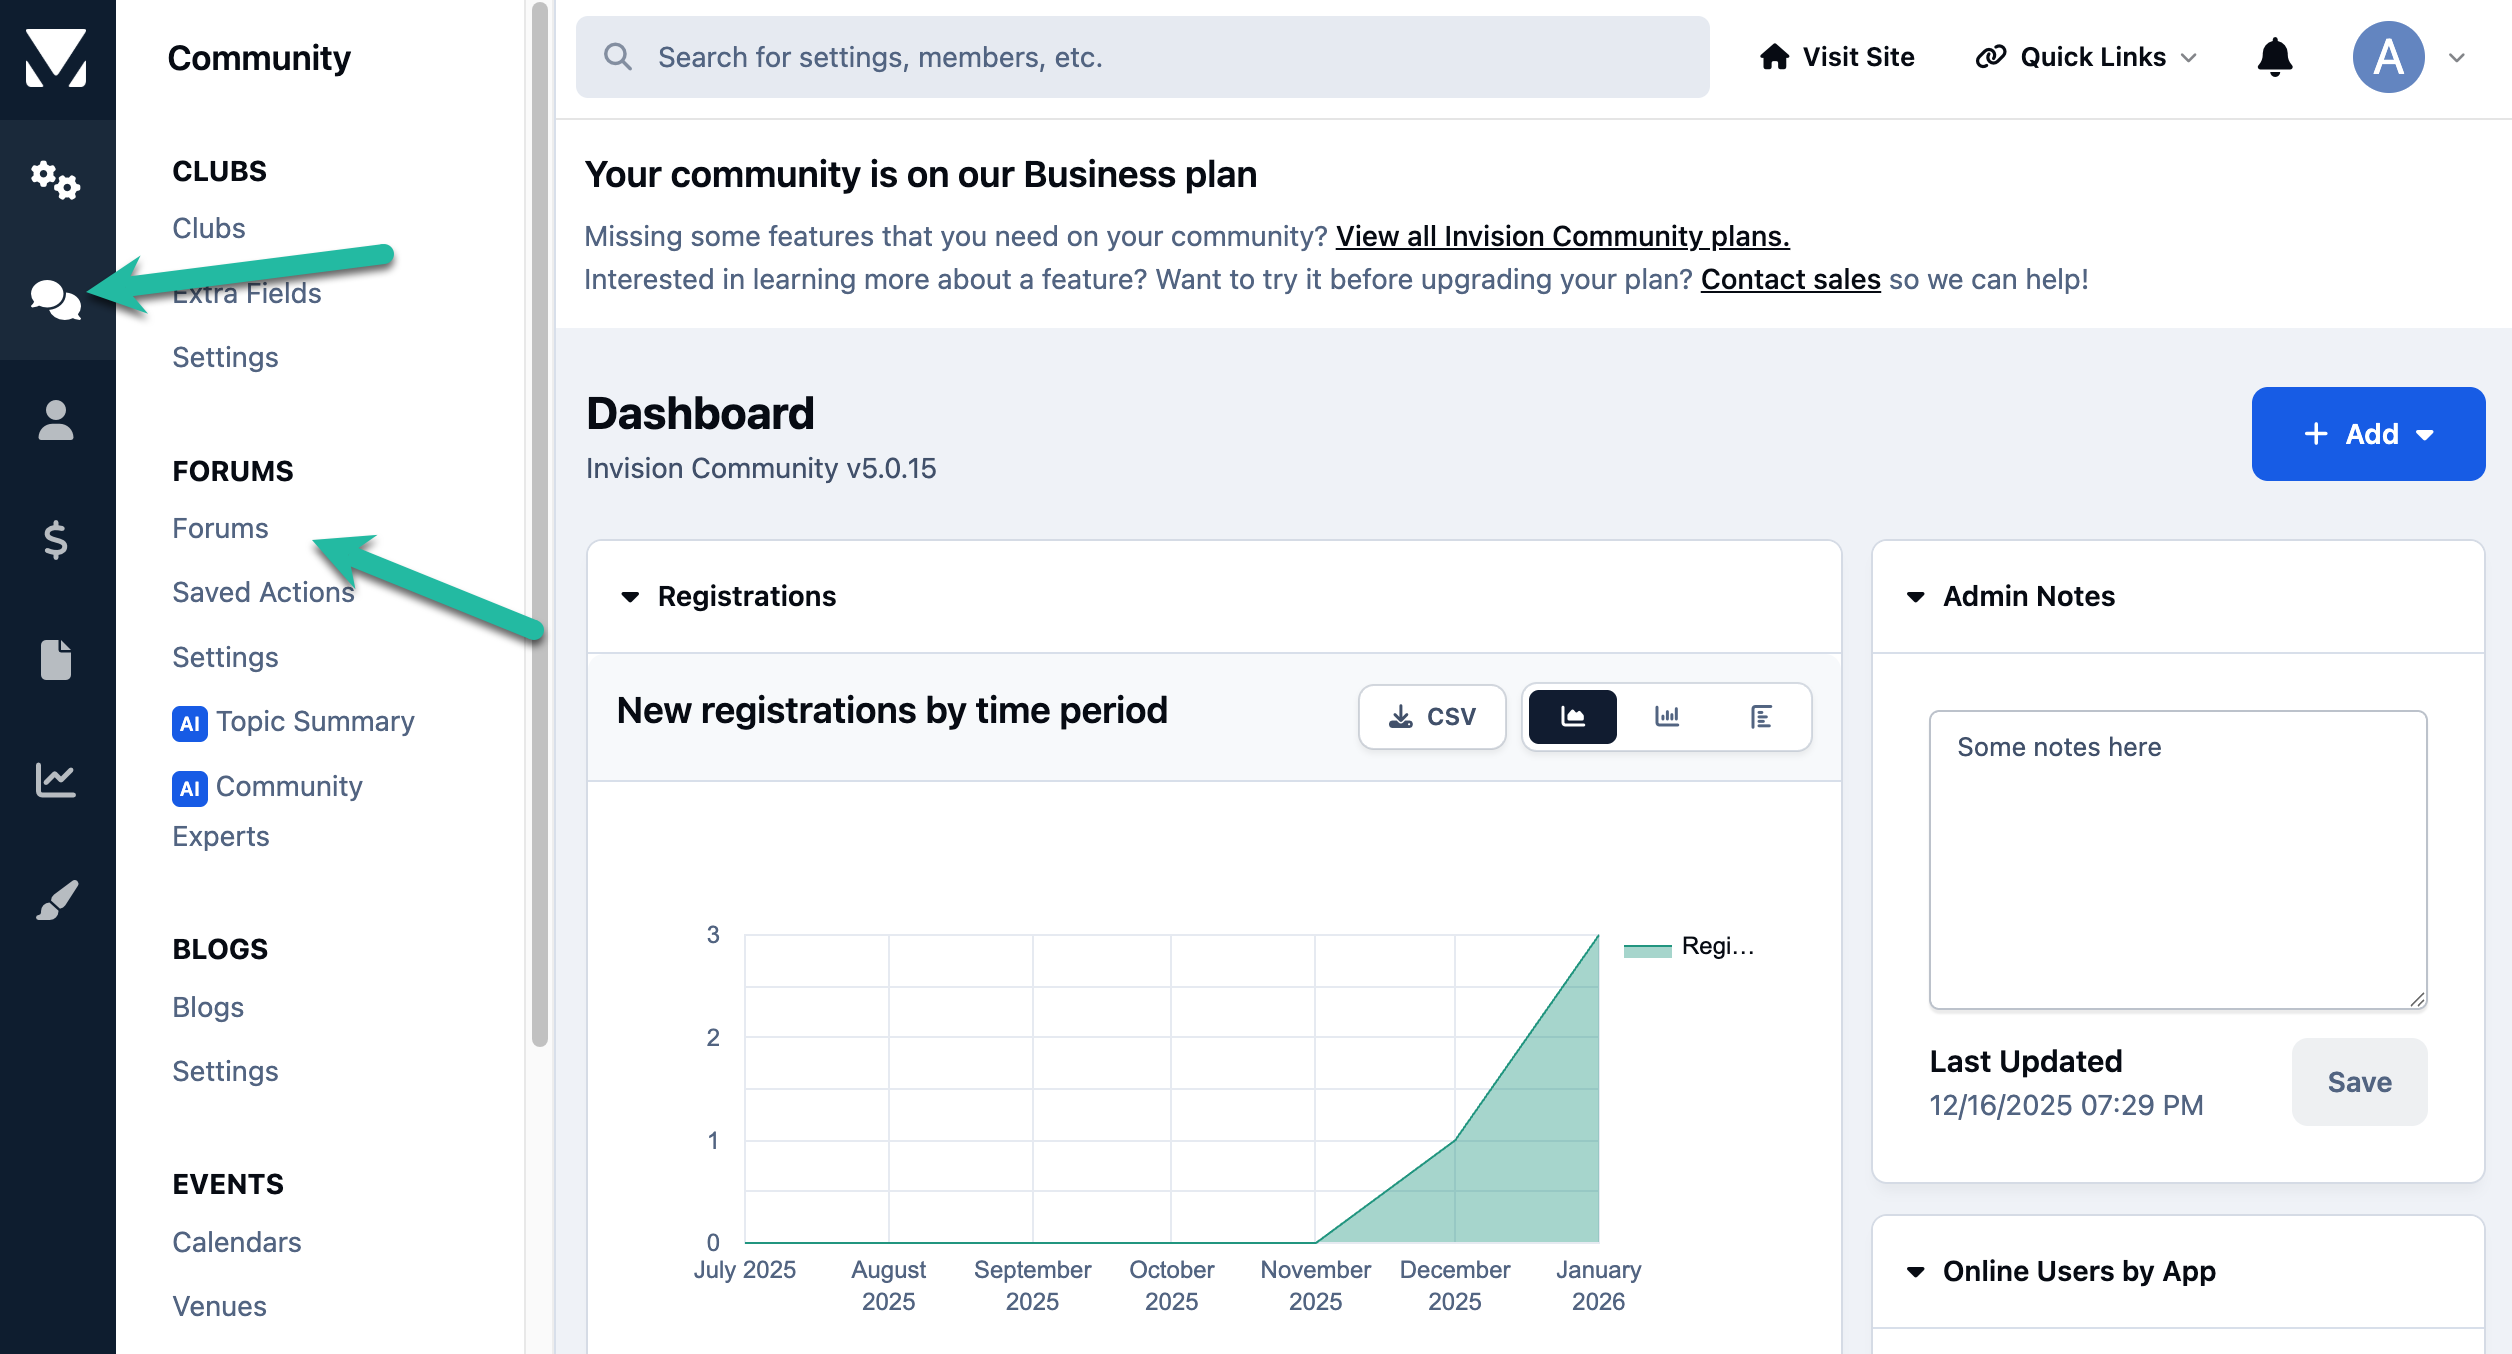2512x1354 pixels.
Task: Collapse the Admin Notes widget
Action: (1915, 597)
